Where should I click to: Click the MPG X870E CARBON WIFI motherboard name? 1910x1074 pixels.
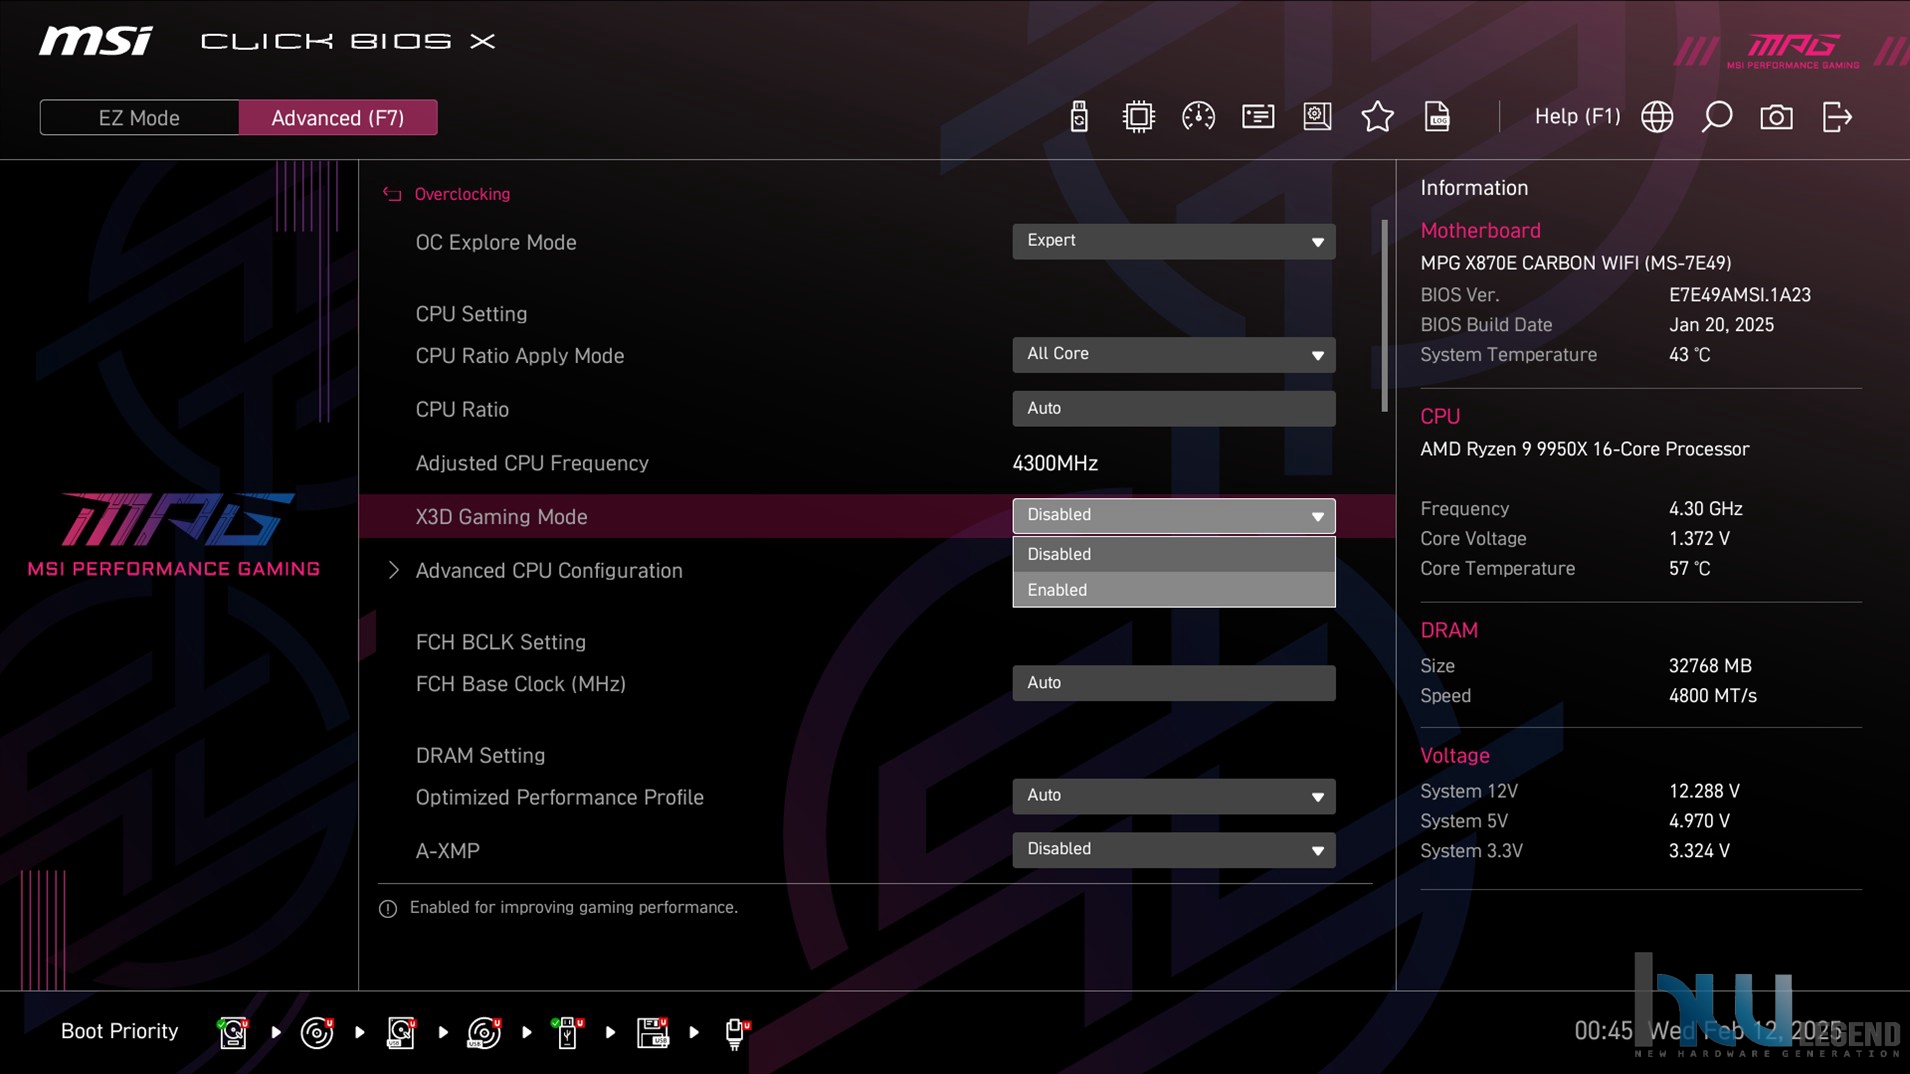(1575, 263)
